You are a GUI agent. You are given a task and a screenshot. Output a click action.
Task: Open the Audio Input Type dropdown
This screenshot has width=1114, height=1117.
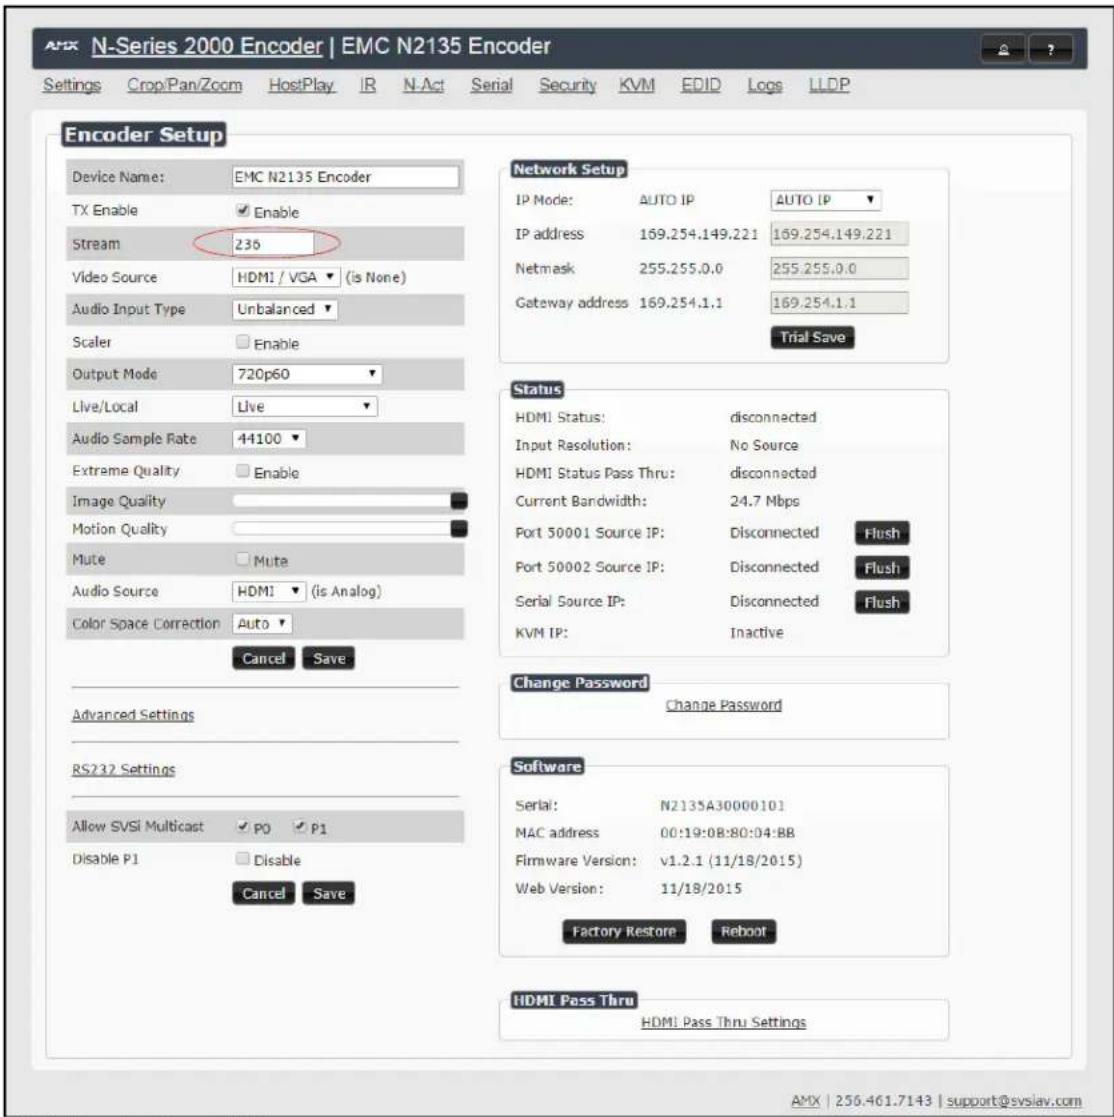click(x=284, y=309)
